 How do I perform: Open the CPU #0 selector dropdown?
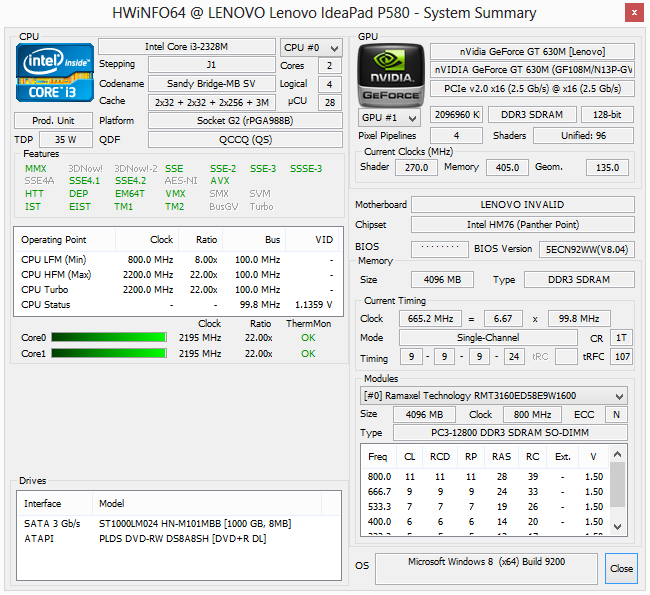tap(311, 48)
